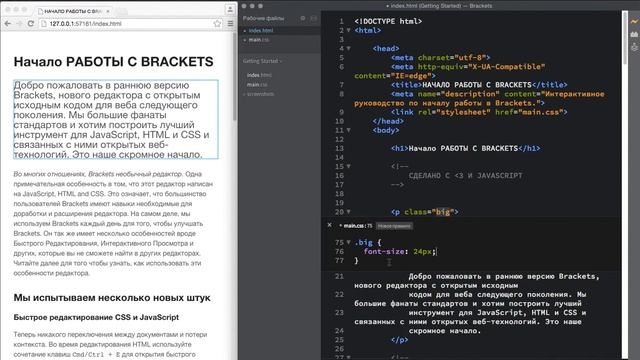640x360 pixels.
Task: Collapse the body tag on line 11
Action: pos(349,130)
